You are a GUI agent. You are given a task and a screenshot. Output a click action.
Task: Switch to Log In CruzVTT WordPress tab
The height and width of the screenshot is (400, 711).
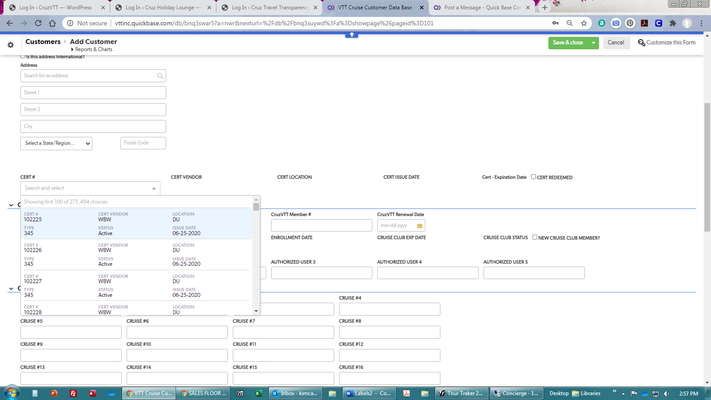[x=56, y=7]
